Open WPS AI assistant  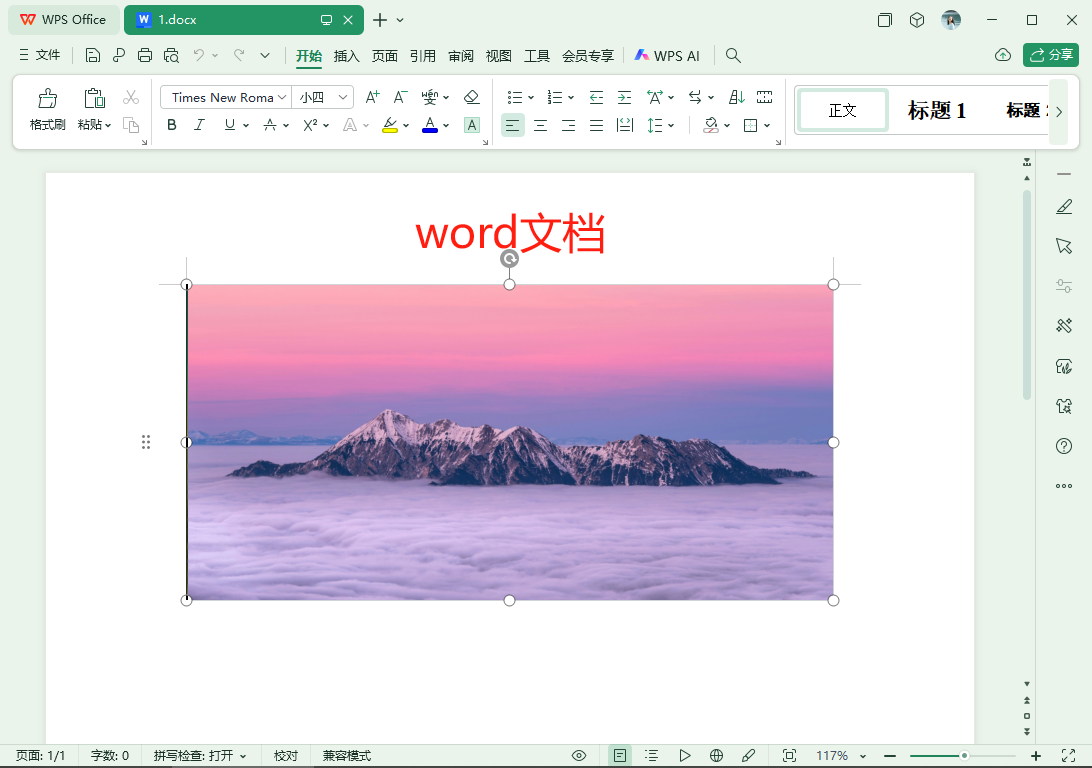pos(667,55)
